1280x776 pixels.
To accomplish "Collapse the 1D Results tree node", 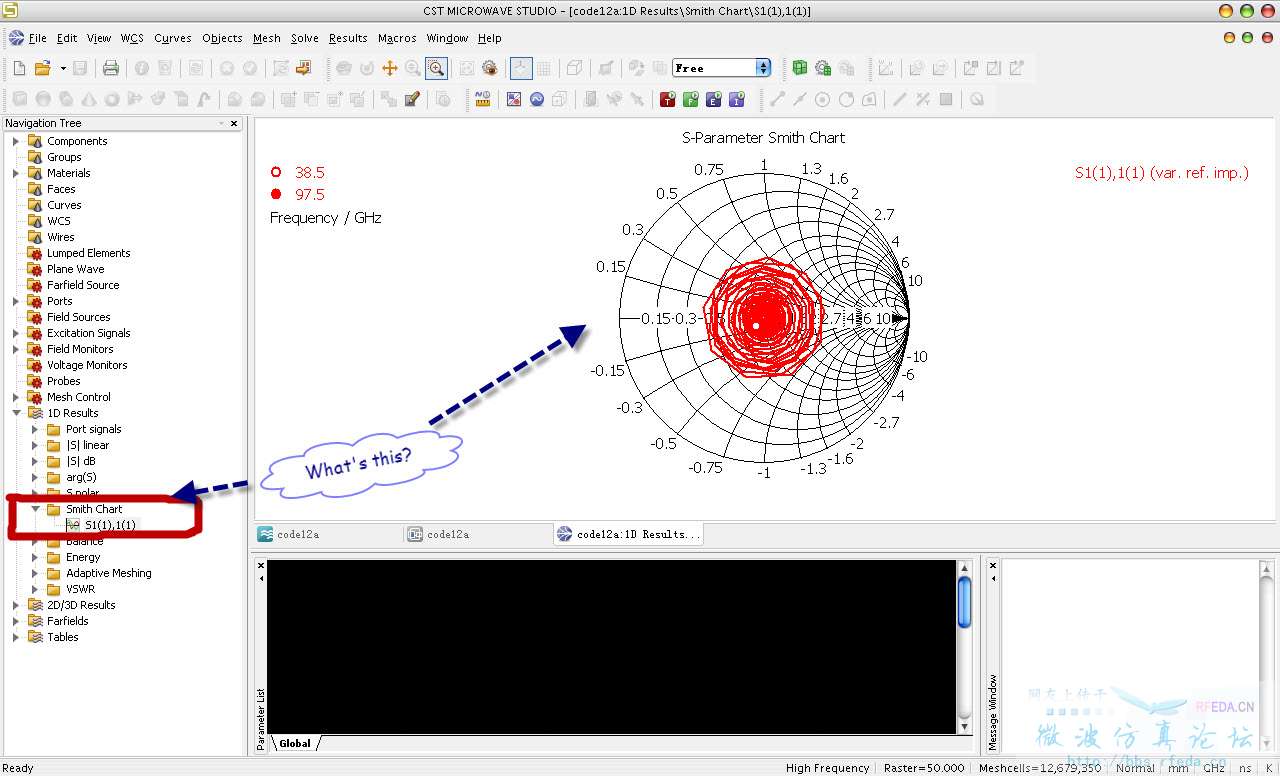I will click(16, 413).
